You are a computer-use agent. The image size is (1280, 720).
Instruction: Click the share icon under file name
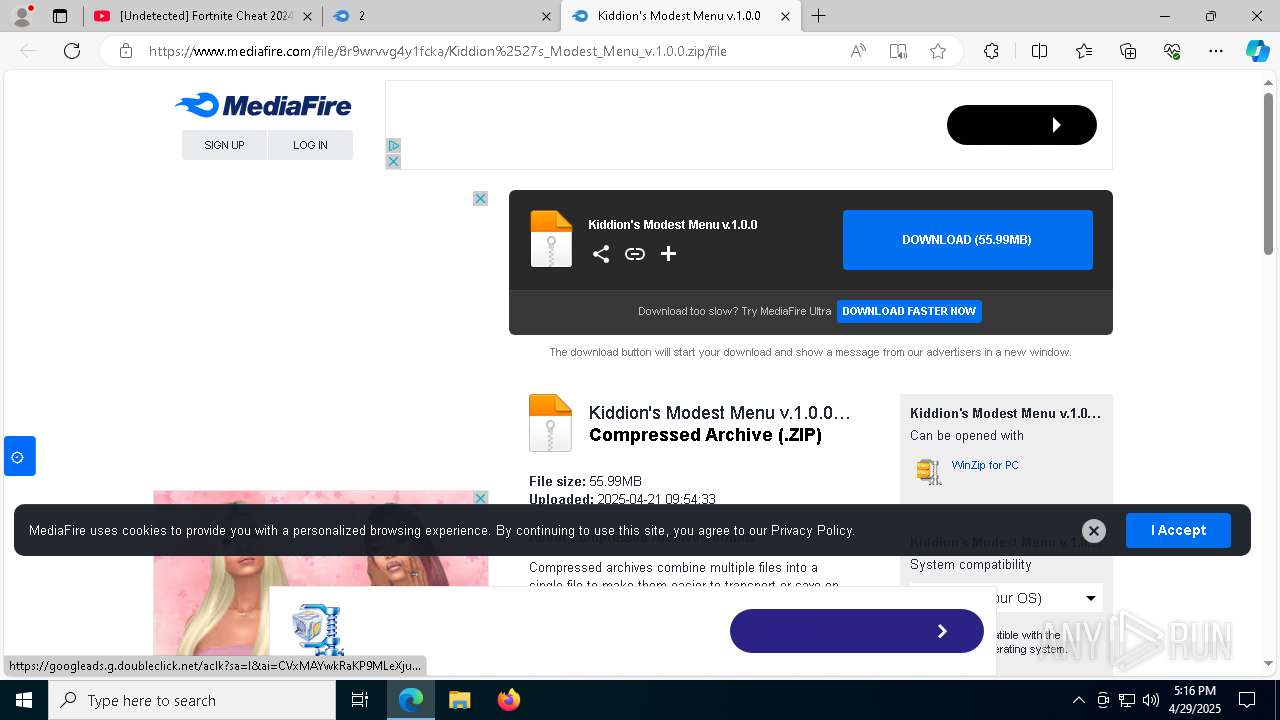601,254
